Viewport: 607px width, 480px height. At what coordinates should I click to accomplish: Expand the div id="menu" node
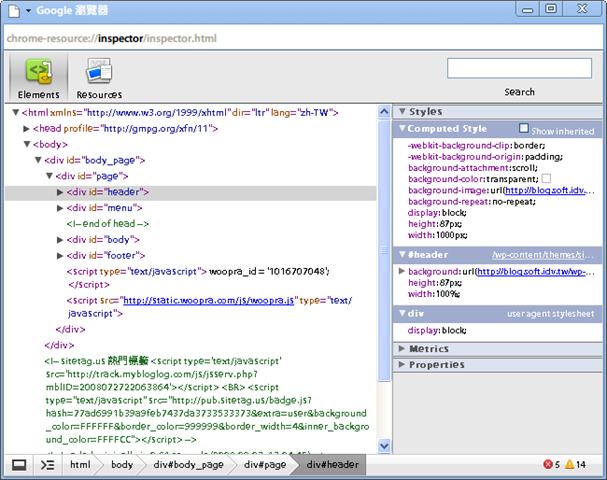click(x=60, y=208)
